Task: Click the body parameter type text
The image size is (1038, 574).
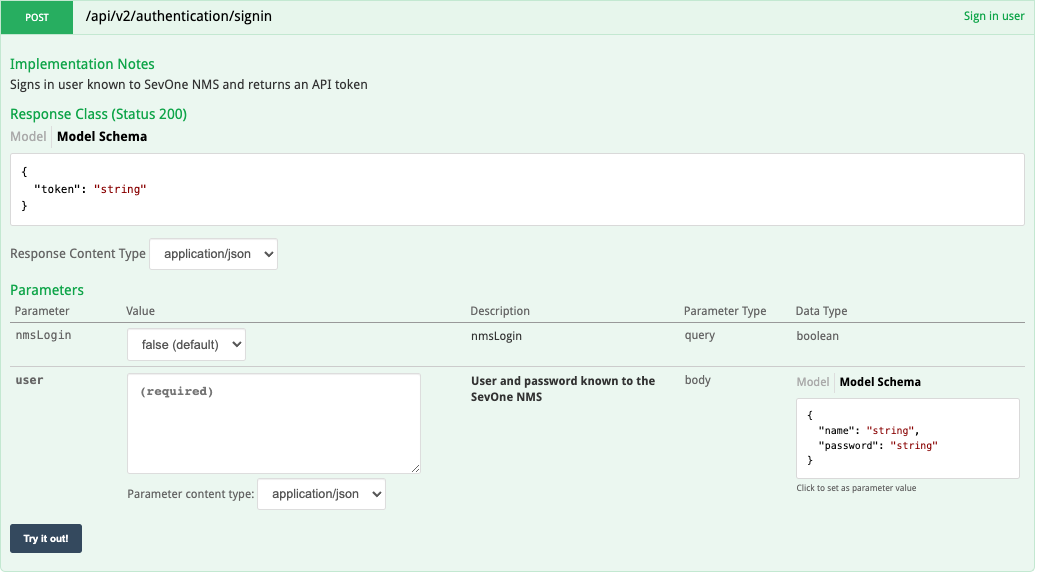Action: 698,380
